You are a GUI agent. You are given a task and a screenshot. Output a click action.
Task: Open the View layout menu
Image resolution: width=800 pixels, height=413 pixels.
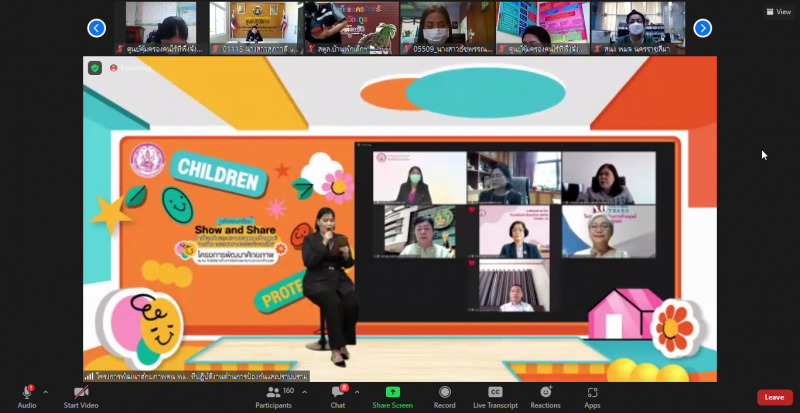coord(779,12)
